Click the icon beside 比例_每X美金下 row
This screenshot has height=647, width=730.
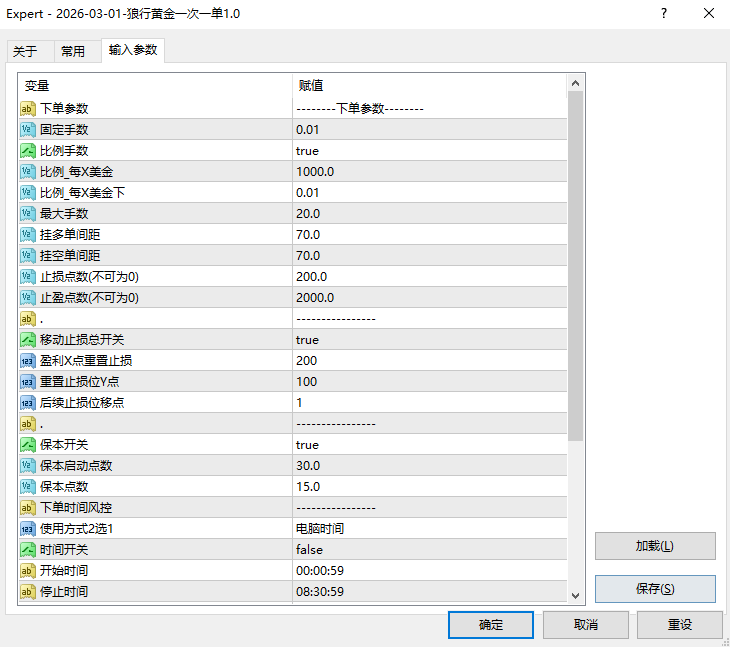tap(27, 192)
